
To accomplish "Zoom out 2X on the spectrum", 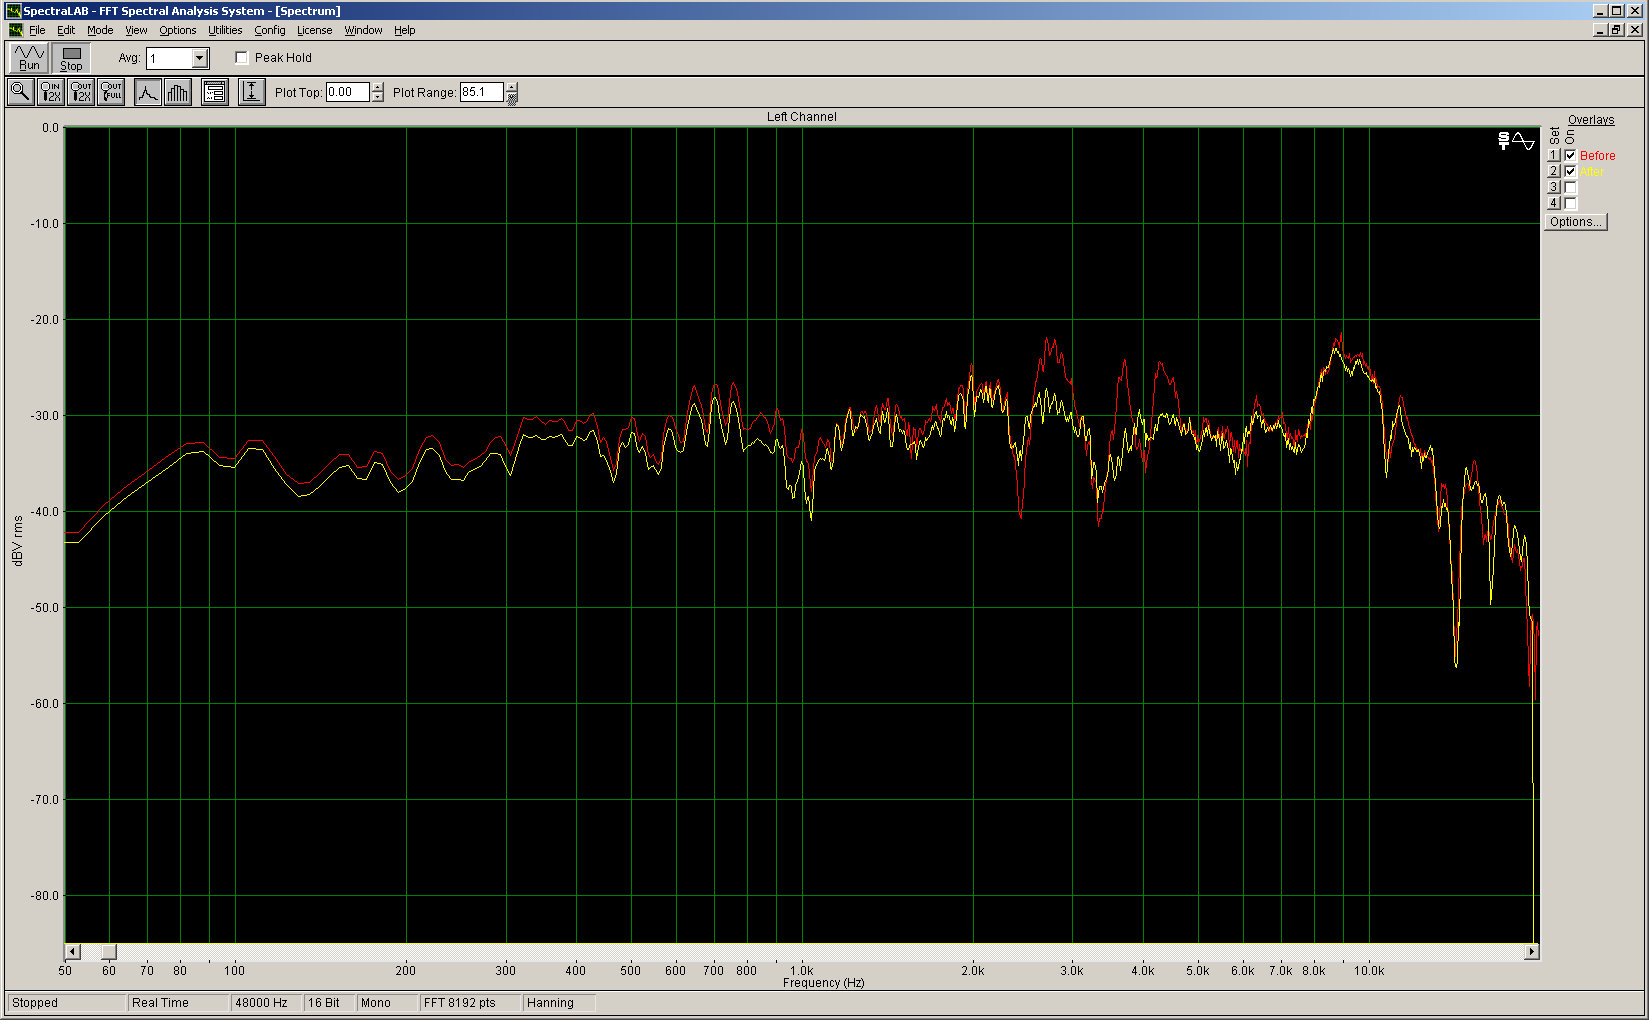I will point(81,92).
